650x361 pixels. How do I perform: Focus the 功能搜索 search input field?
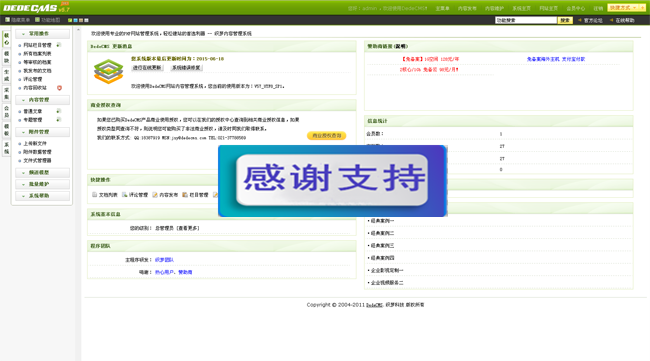(526, 20)
